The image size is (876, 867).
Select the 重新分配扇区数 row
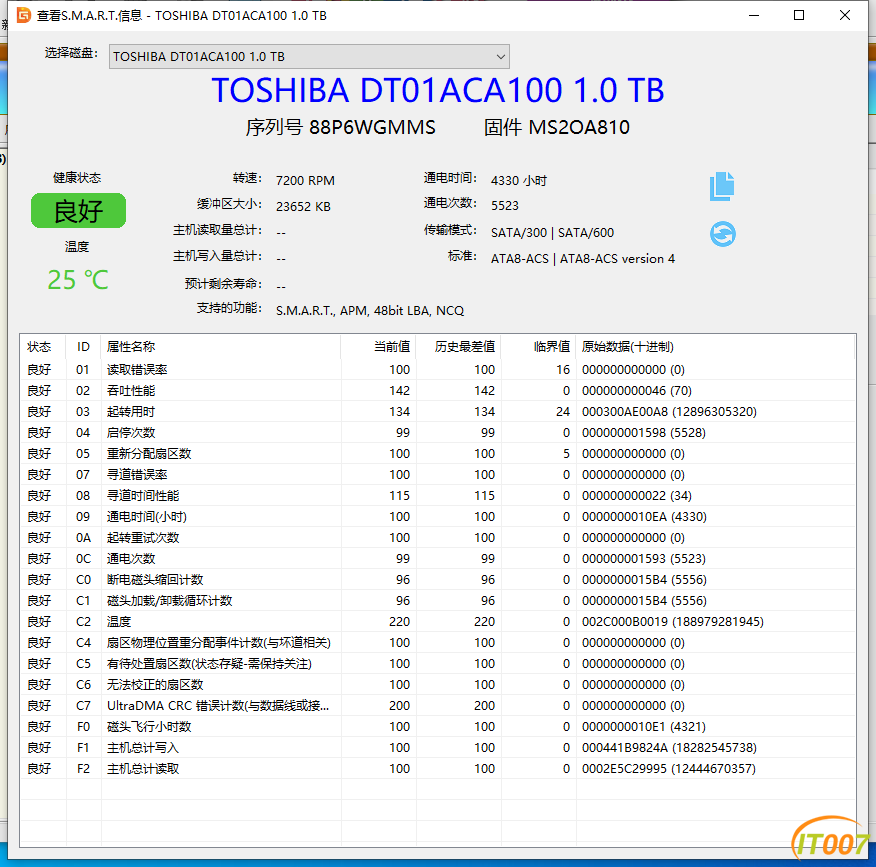tap(437, 454)
